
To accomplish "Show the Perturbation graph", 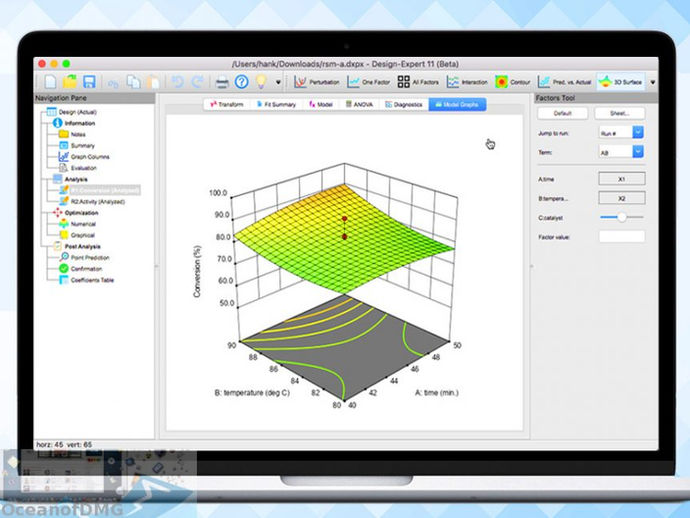I will [x=317, y=82].
